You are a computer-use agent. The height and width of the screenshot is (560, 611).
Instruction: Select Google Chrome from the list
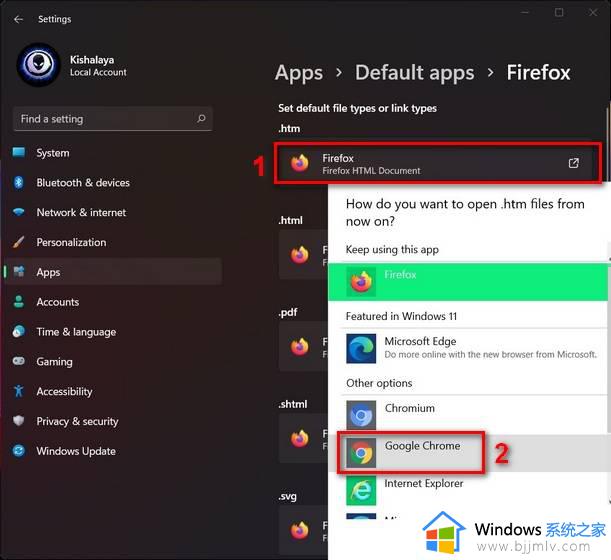(468, 453)
